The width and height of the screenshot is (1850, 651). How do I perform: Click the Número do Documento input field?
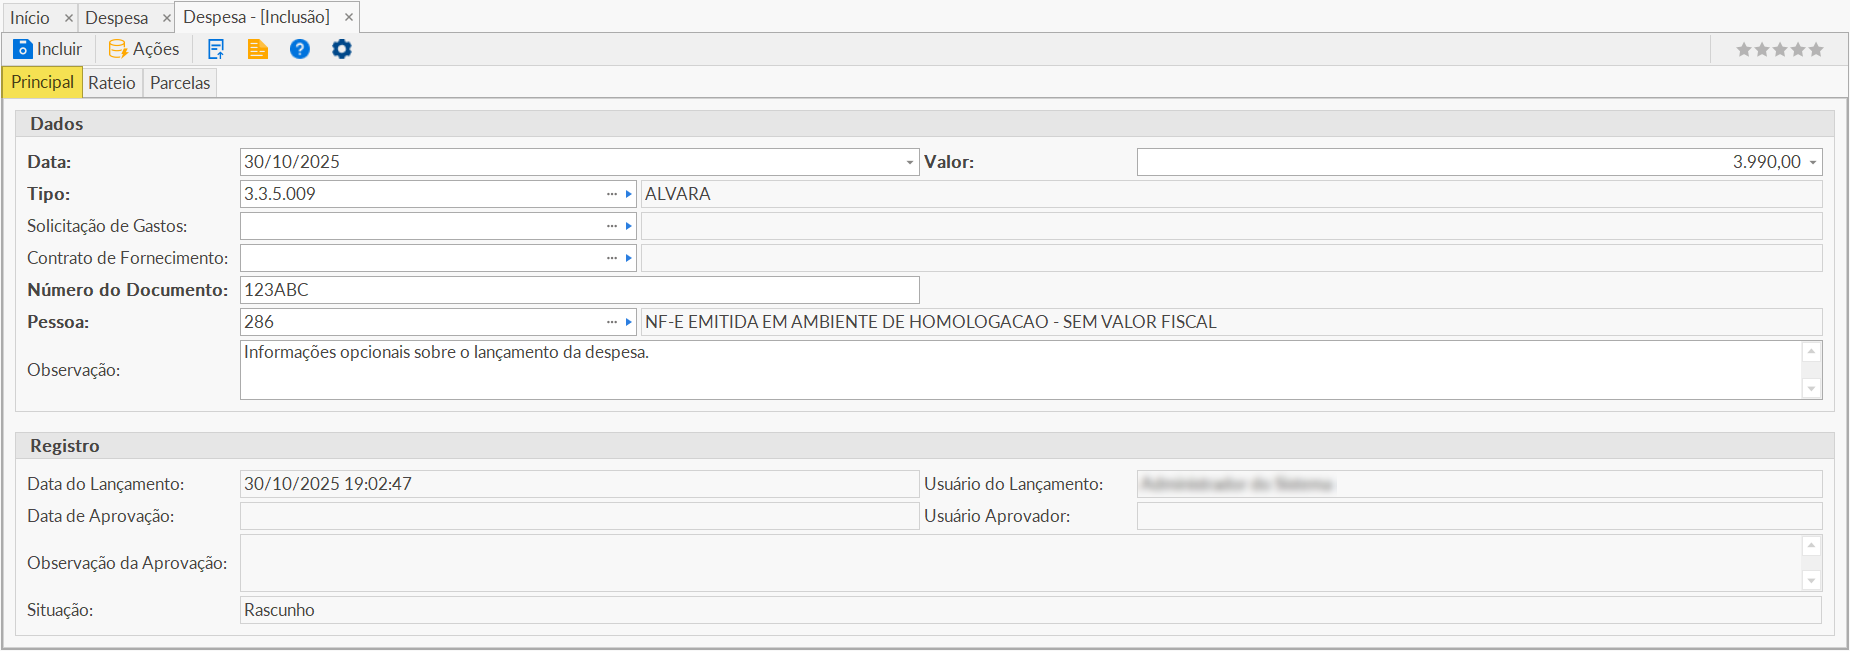pyautogui.click(x=579, y=290)
